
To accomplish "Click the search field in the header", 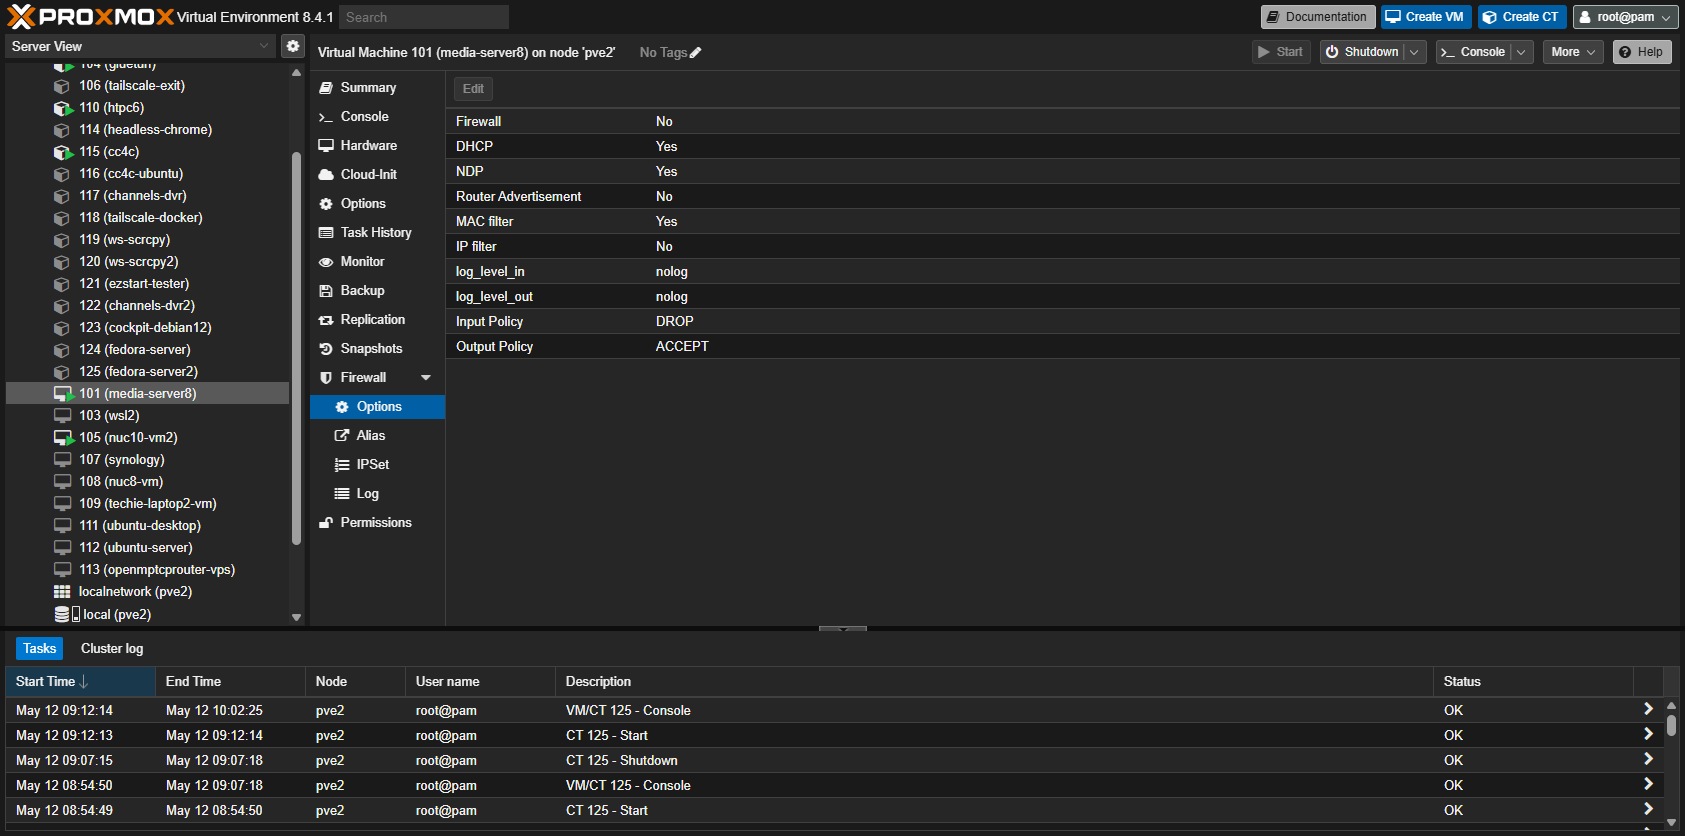I will point(423,17).
